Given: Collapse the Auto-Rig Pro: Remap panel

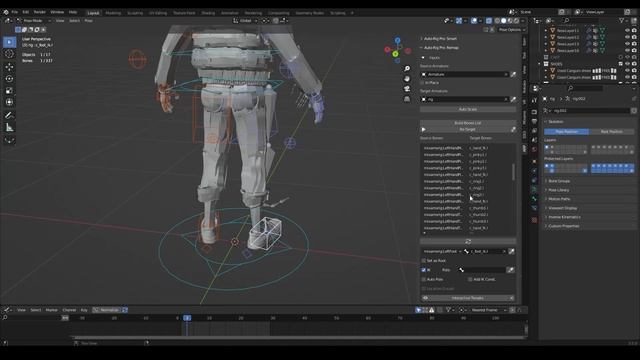Looking at the screenshot, I should 441,48.
